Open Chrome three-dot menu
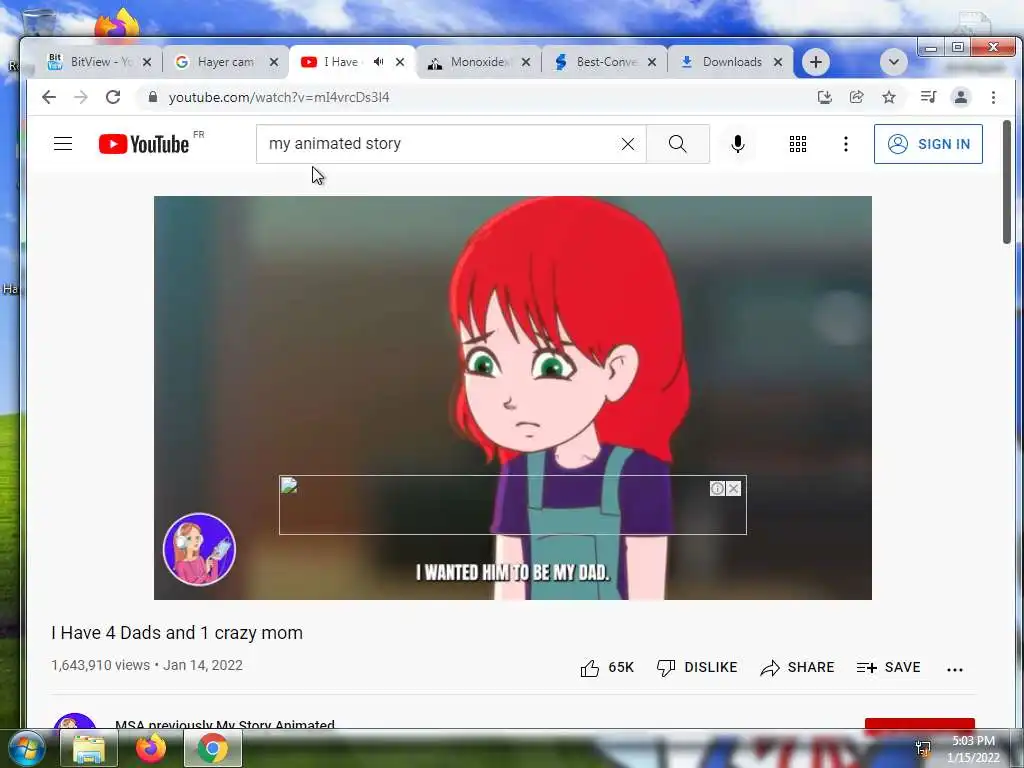The image size is (1024, 768). 993,97
